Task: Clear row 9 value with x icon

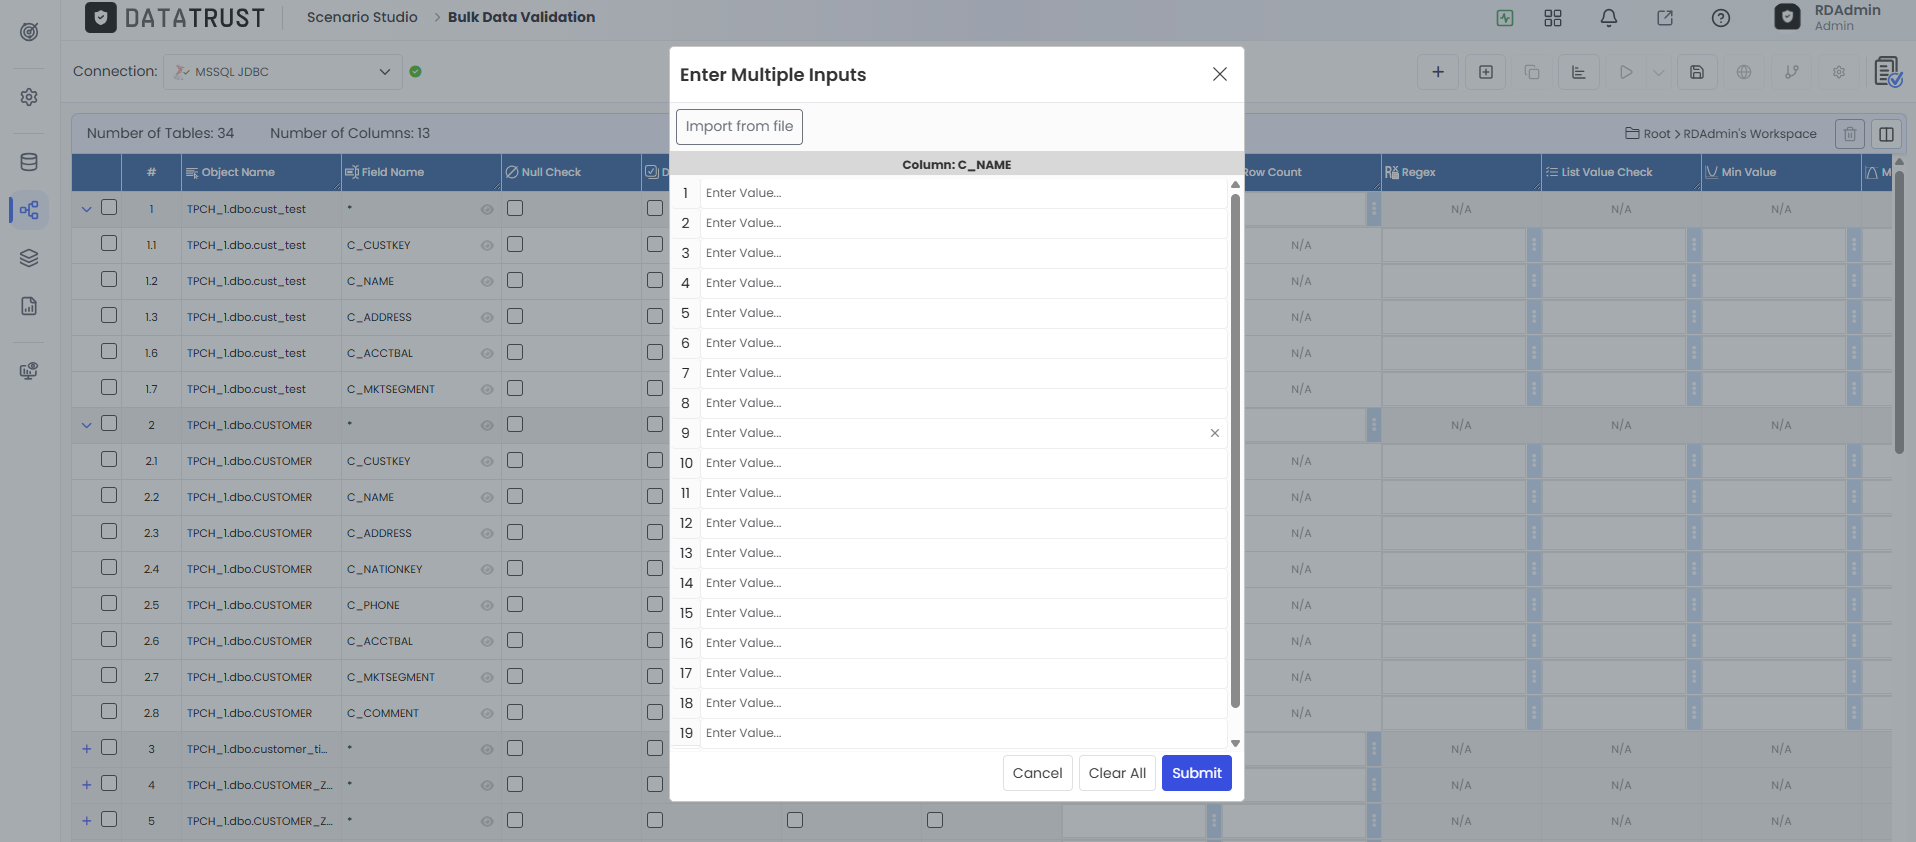Action: (1215, 433)
